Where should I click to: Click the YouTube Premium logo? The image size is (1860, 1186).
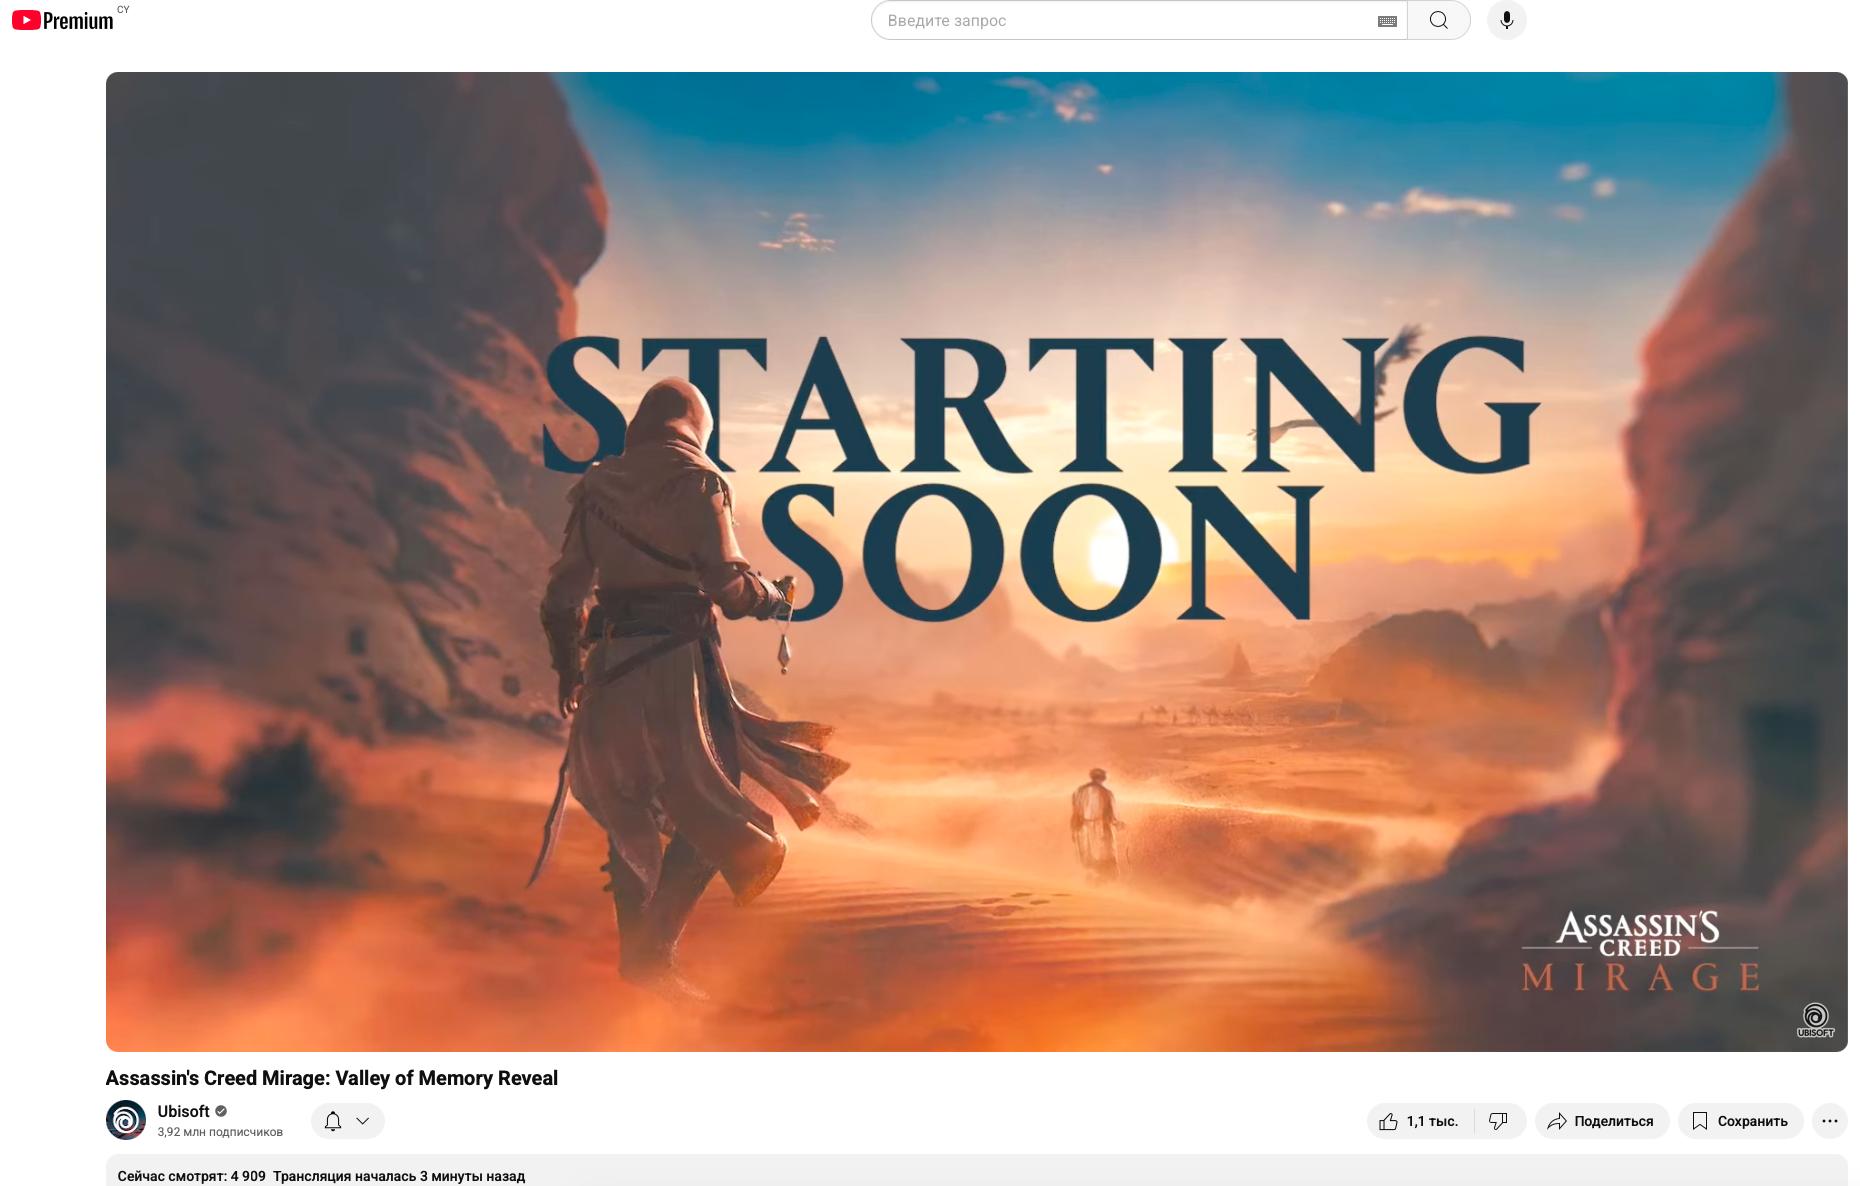coord(63,20)
